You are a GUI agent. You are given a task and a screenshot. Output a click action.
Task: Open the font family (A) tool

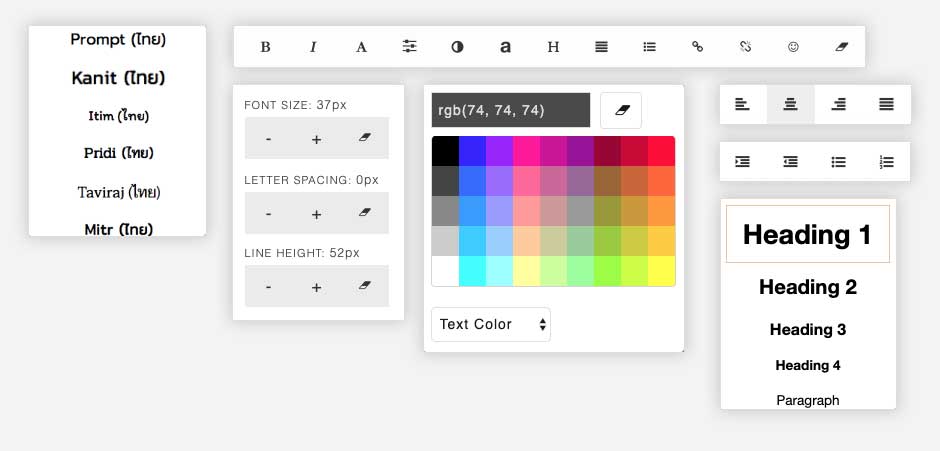pyautogui.click(x=361, y=47)
